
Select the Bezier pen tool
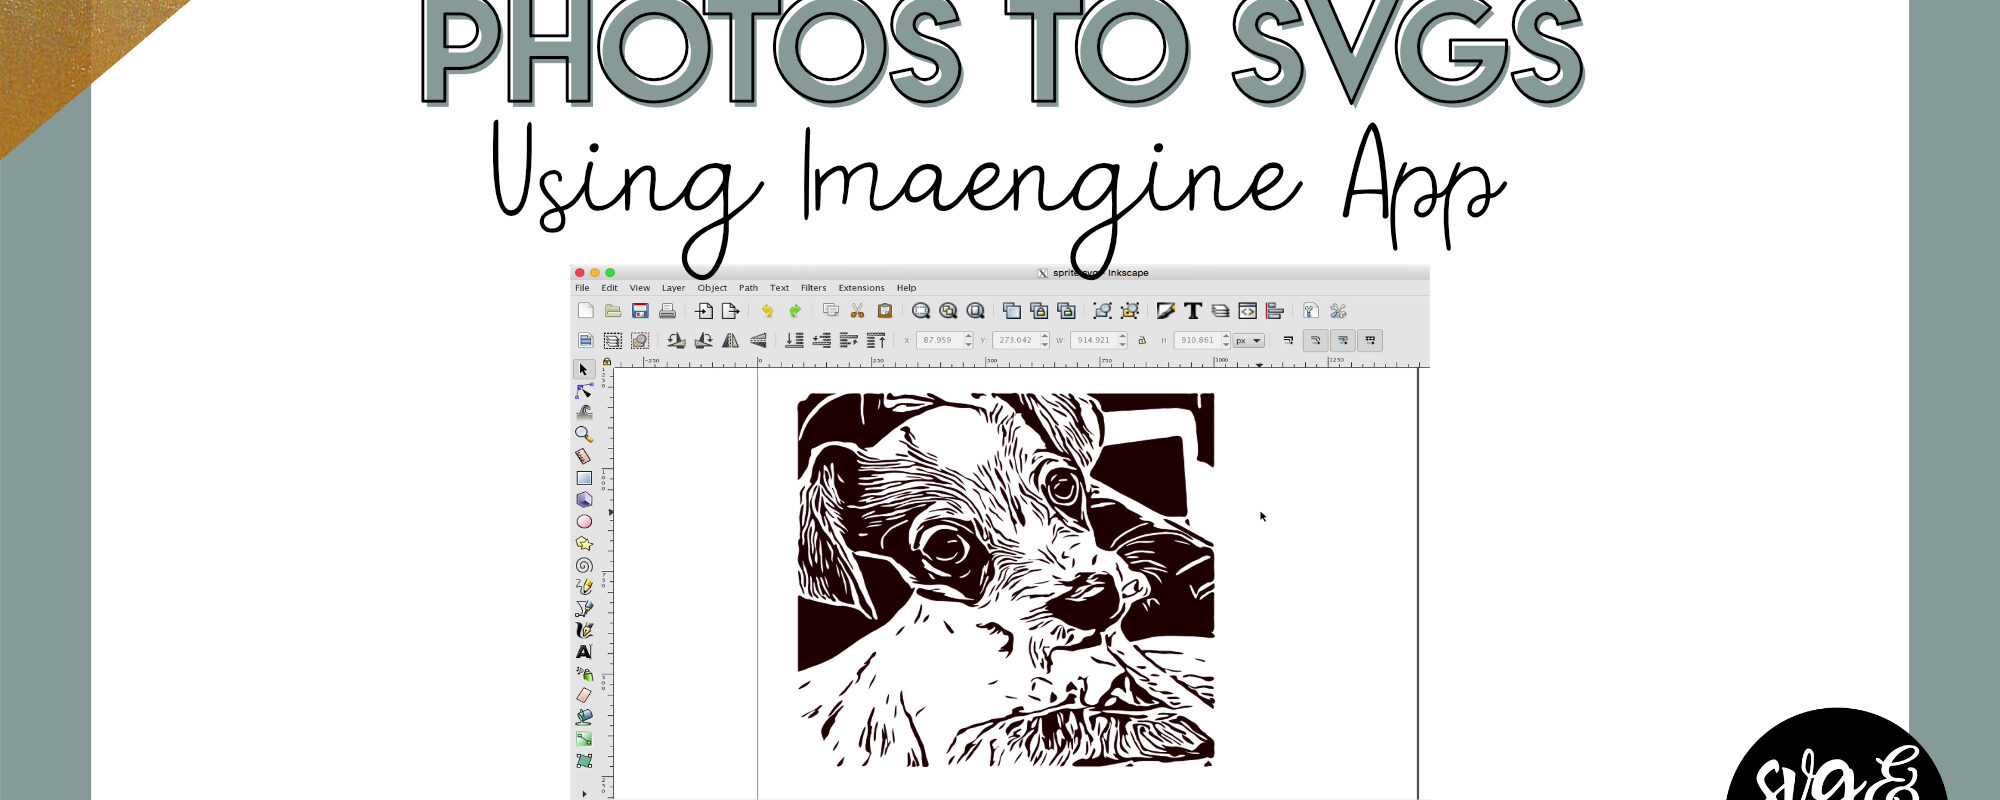pyautogui.click(x=584, y=608)
